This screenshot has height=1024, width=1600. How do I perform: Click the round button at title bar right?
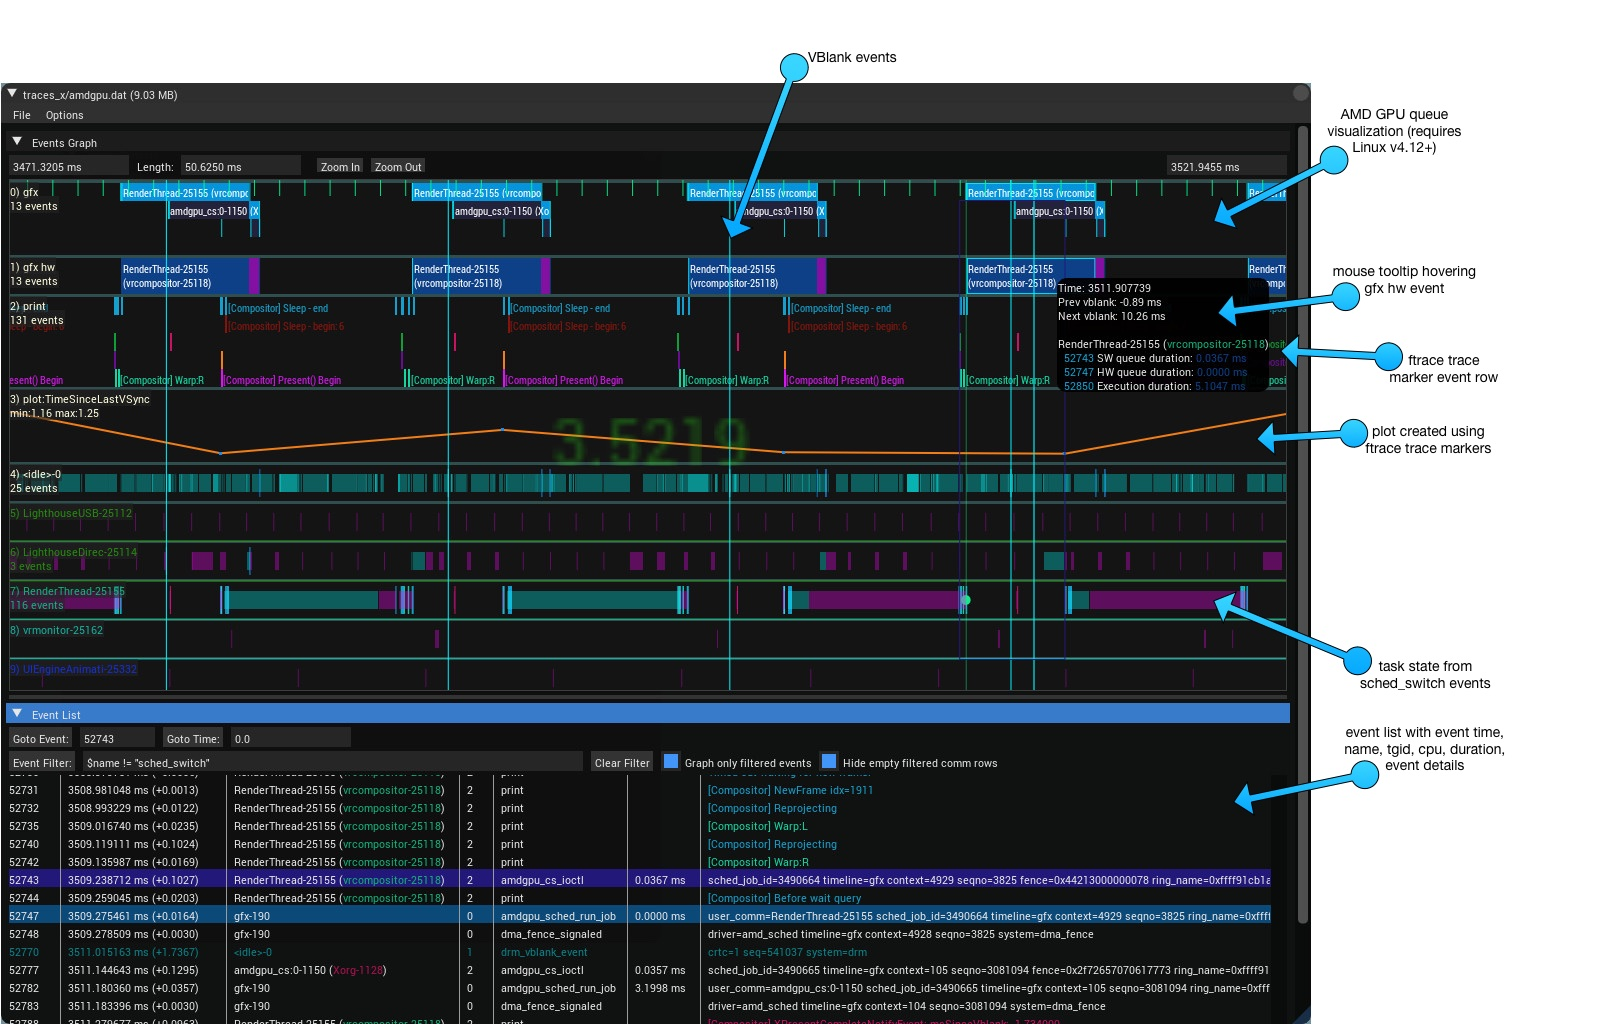pyautogui.click(x=1301, y=93)
